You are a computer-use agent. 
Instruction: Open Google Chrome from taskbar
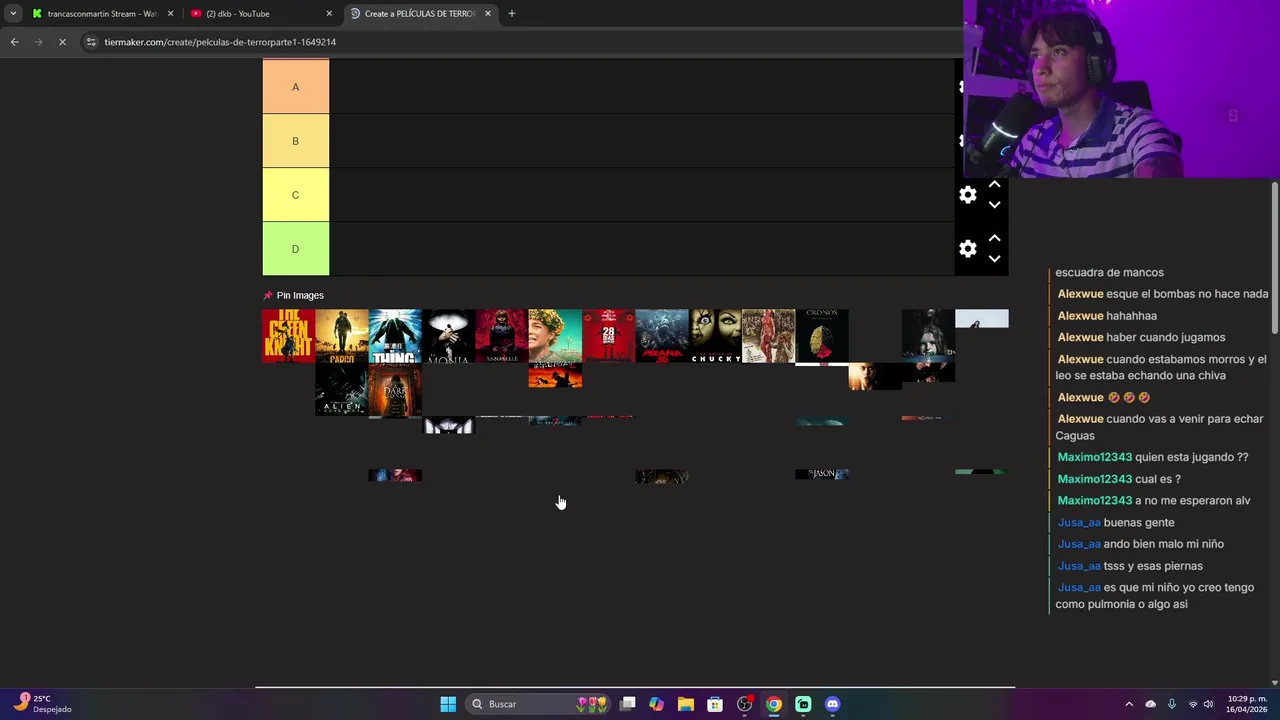(x=774, y=704)
